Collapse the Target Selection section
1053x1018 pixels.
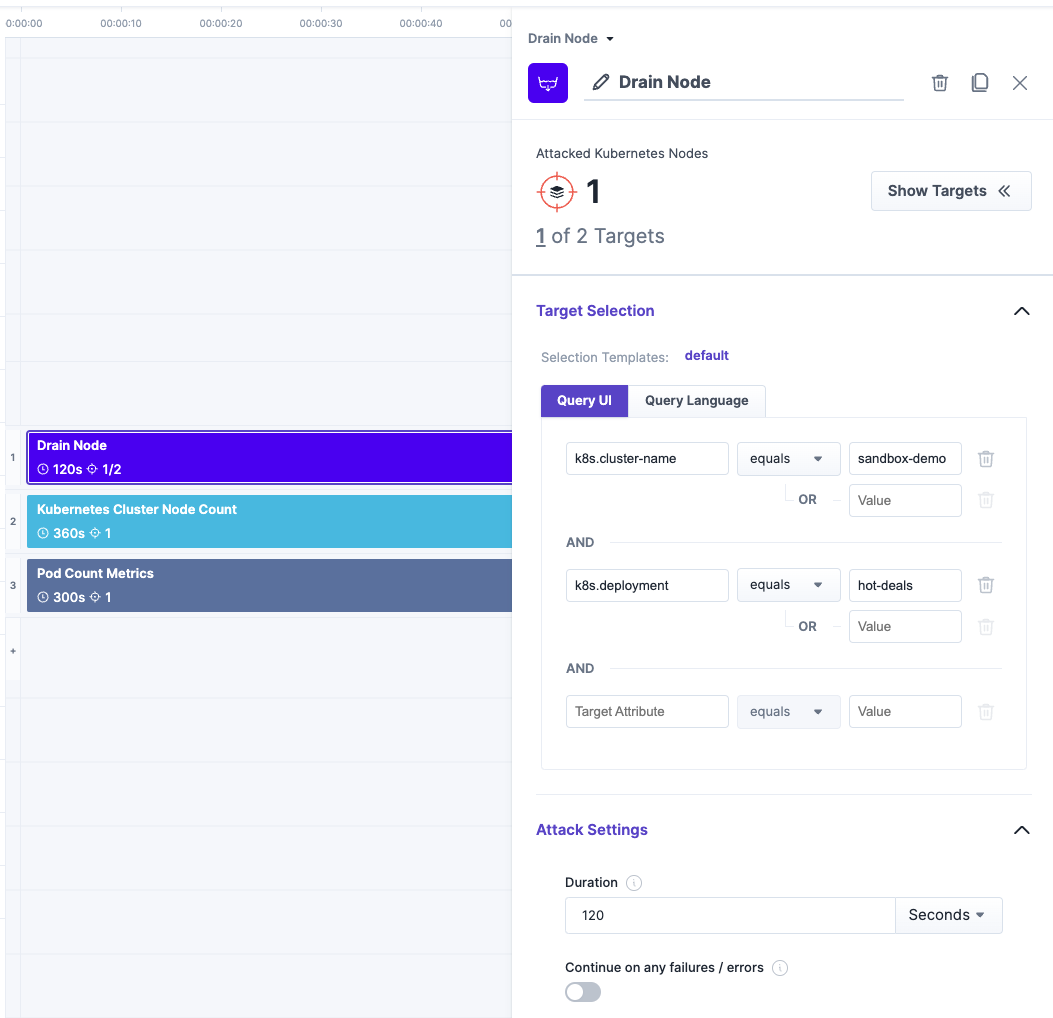(1021, 311)
